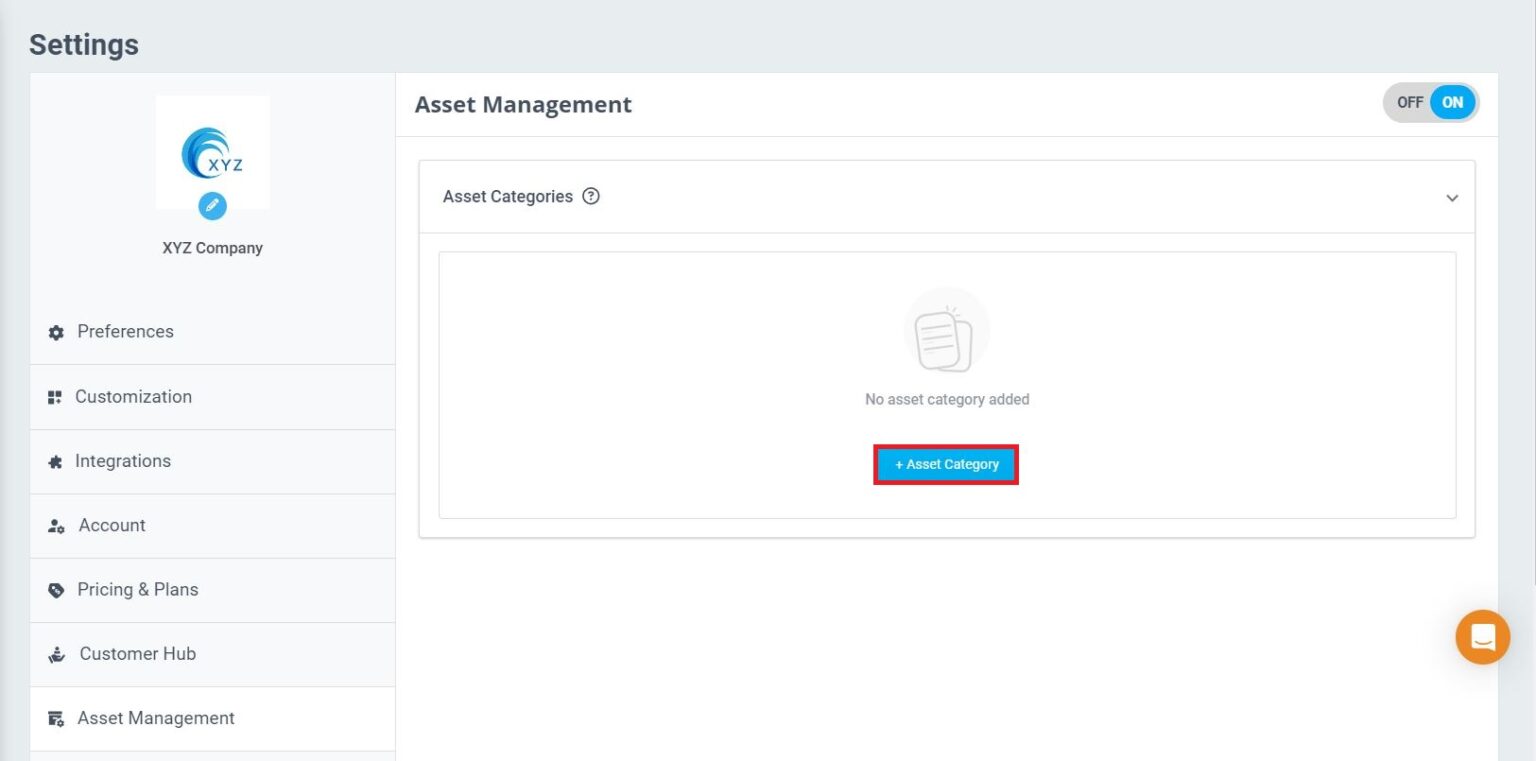
Task: Turn Asset Management OFF
Action: [x=1409, y=102]
